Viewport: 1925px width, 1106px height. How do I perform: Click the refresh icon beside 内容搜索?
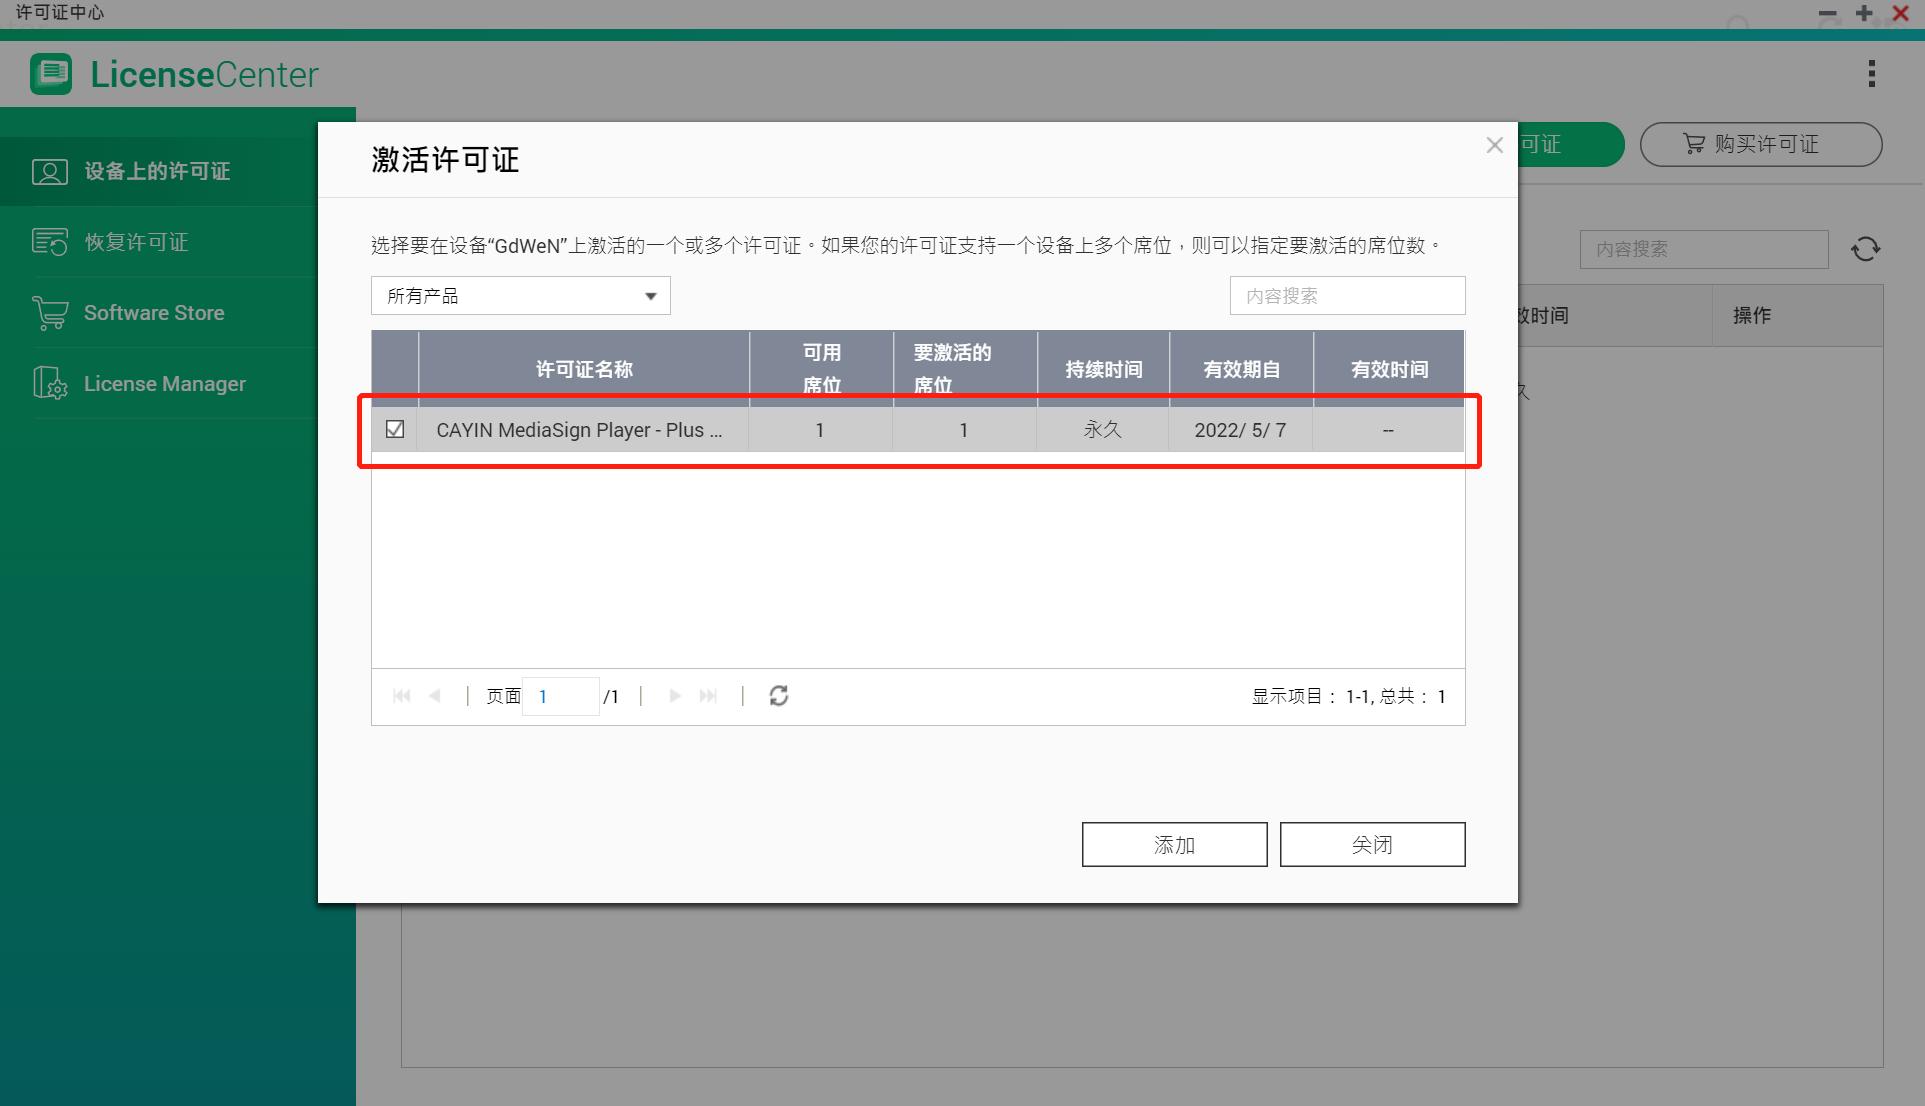1866,248
